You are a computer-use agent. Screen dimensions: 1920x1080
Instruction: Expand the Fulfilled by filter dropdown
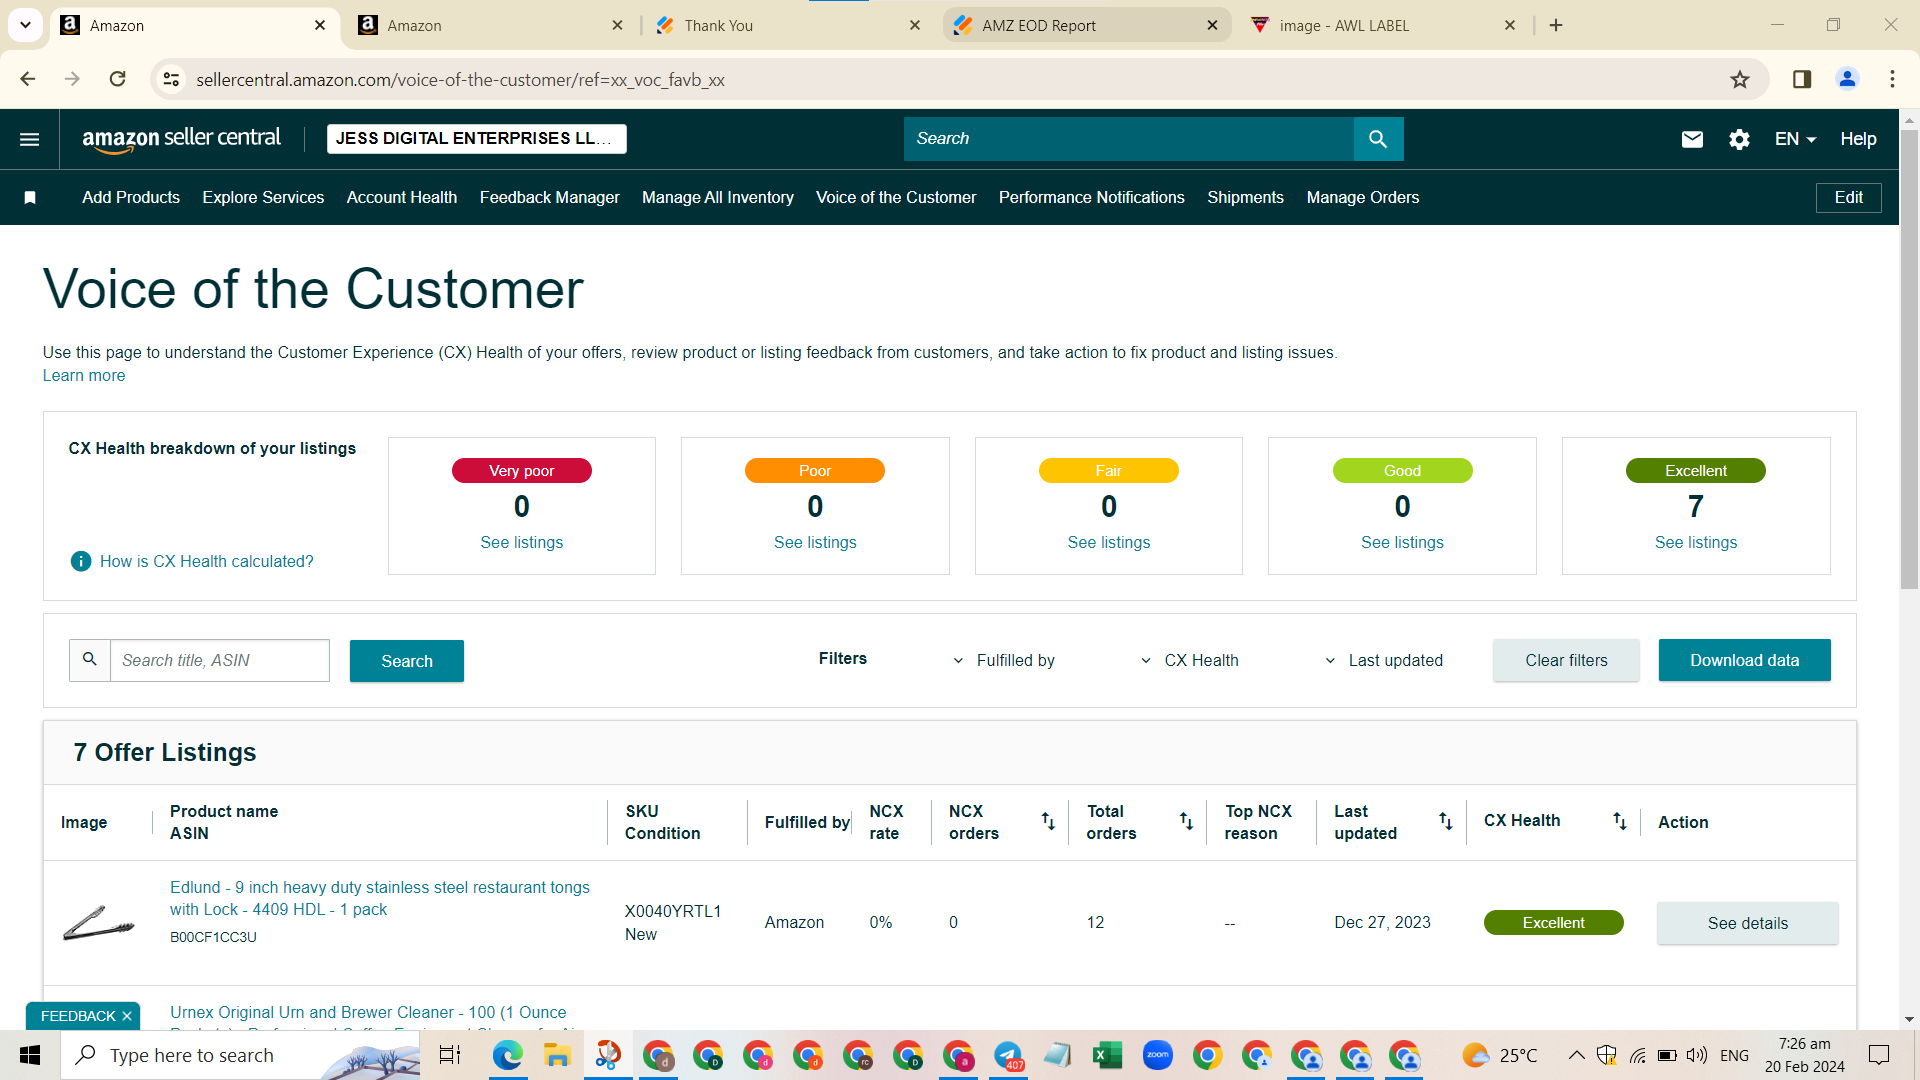pyautogui.click(x=1004, y=660)
